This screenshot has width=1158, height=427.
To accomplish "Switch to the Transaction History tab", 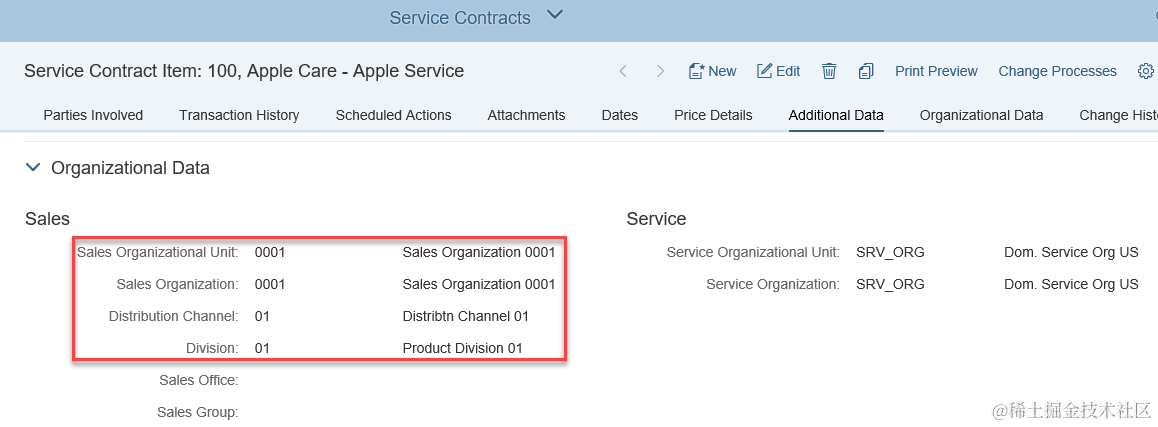I will point(239,115).
